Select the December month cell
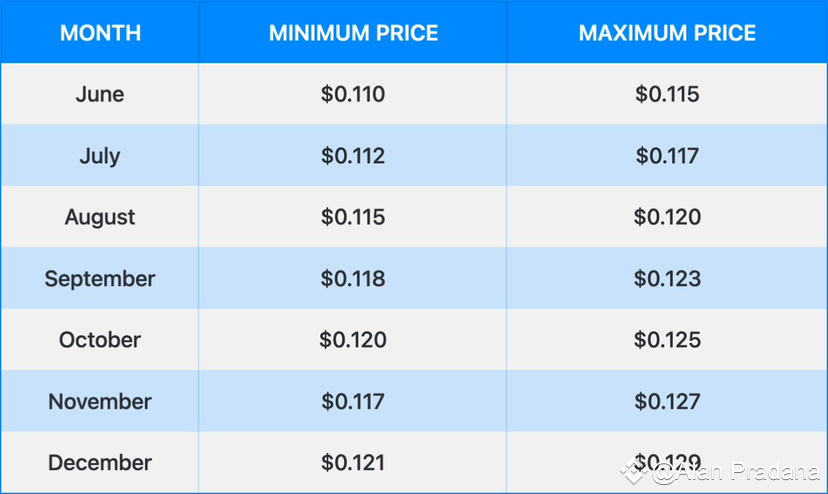 point(100,463)
